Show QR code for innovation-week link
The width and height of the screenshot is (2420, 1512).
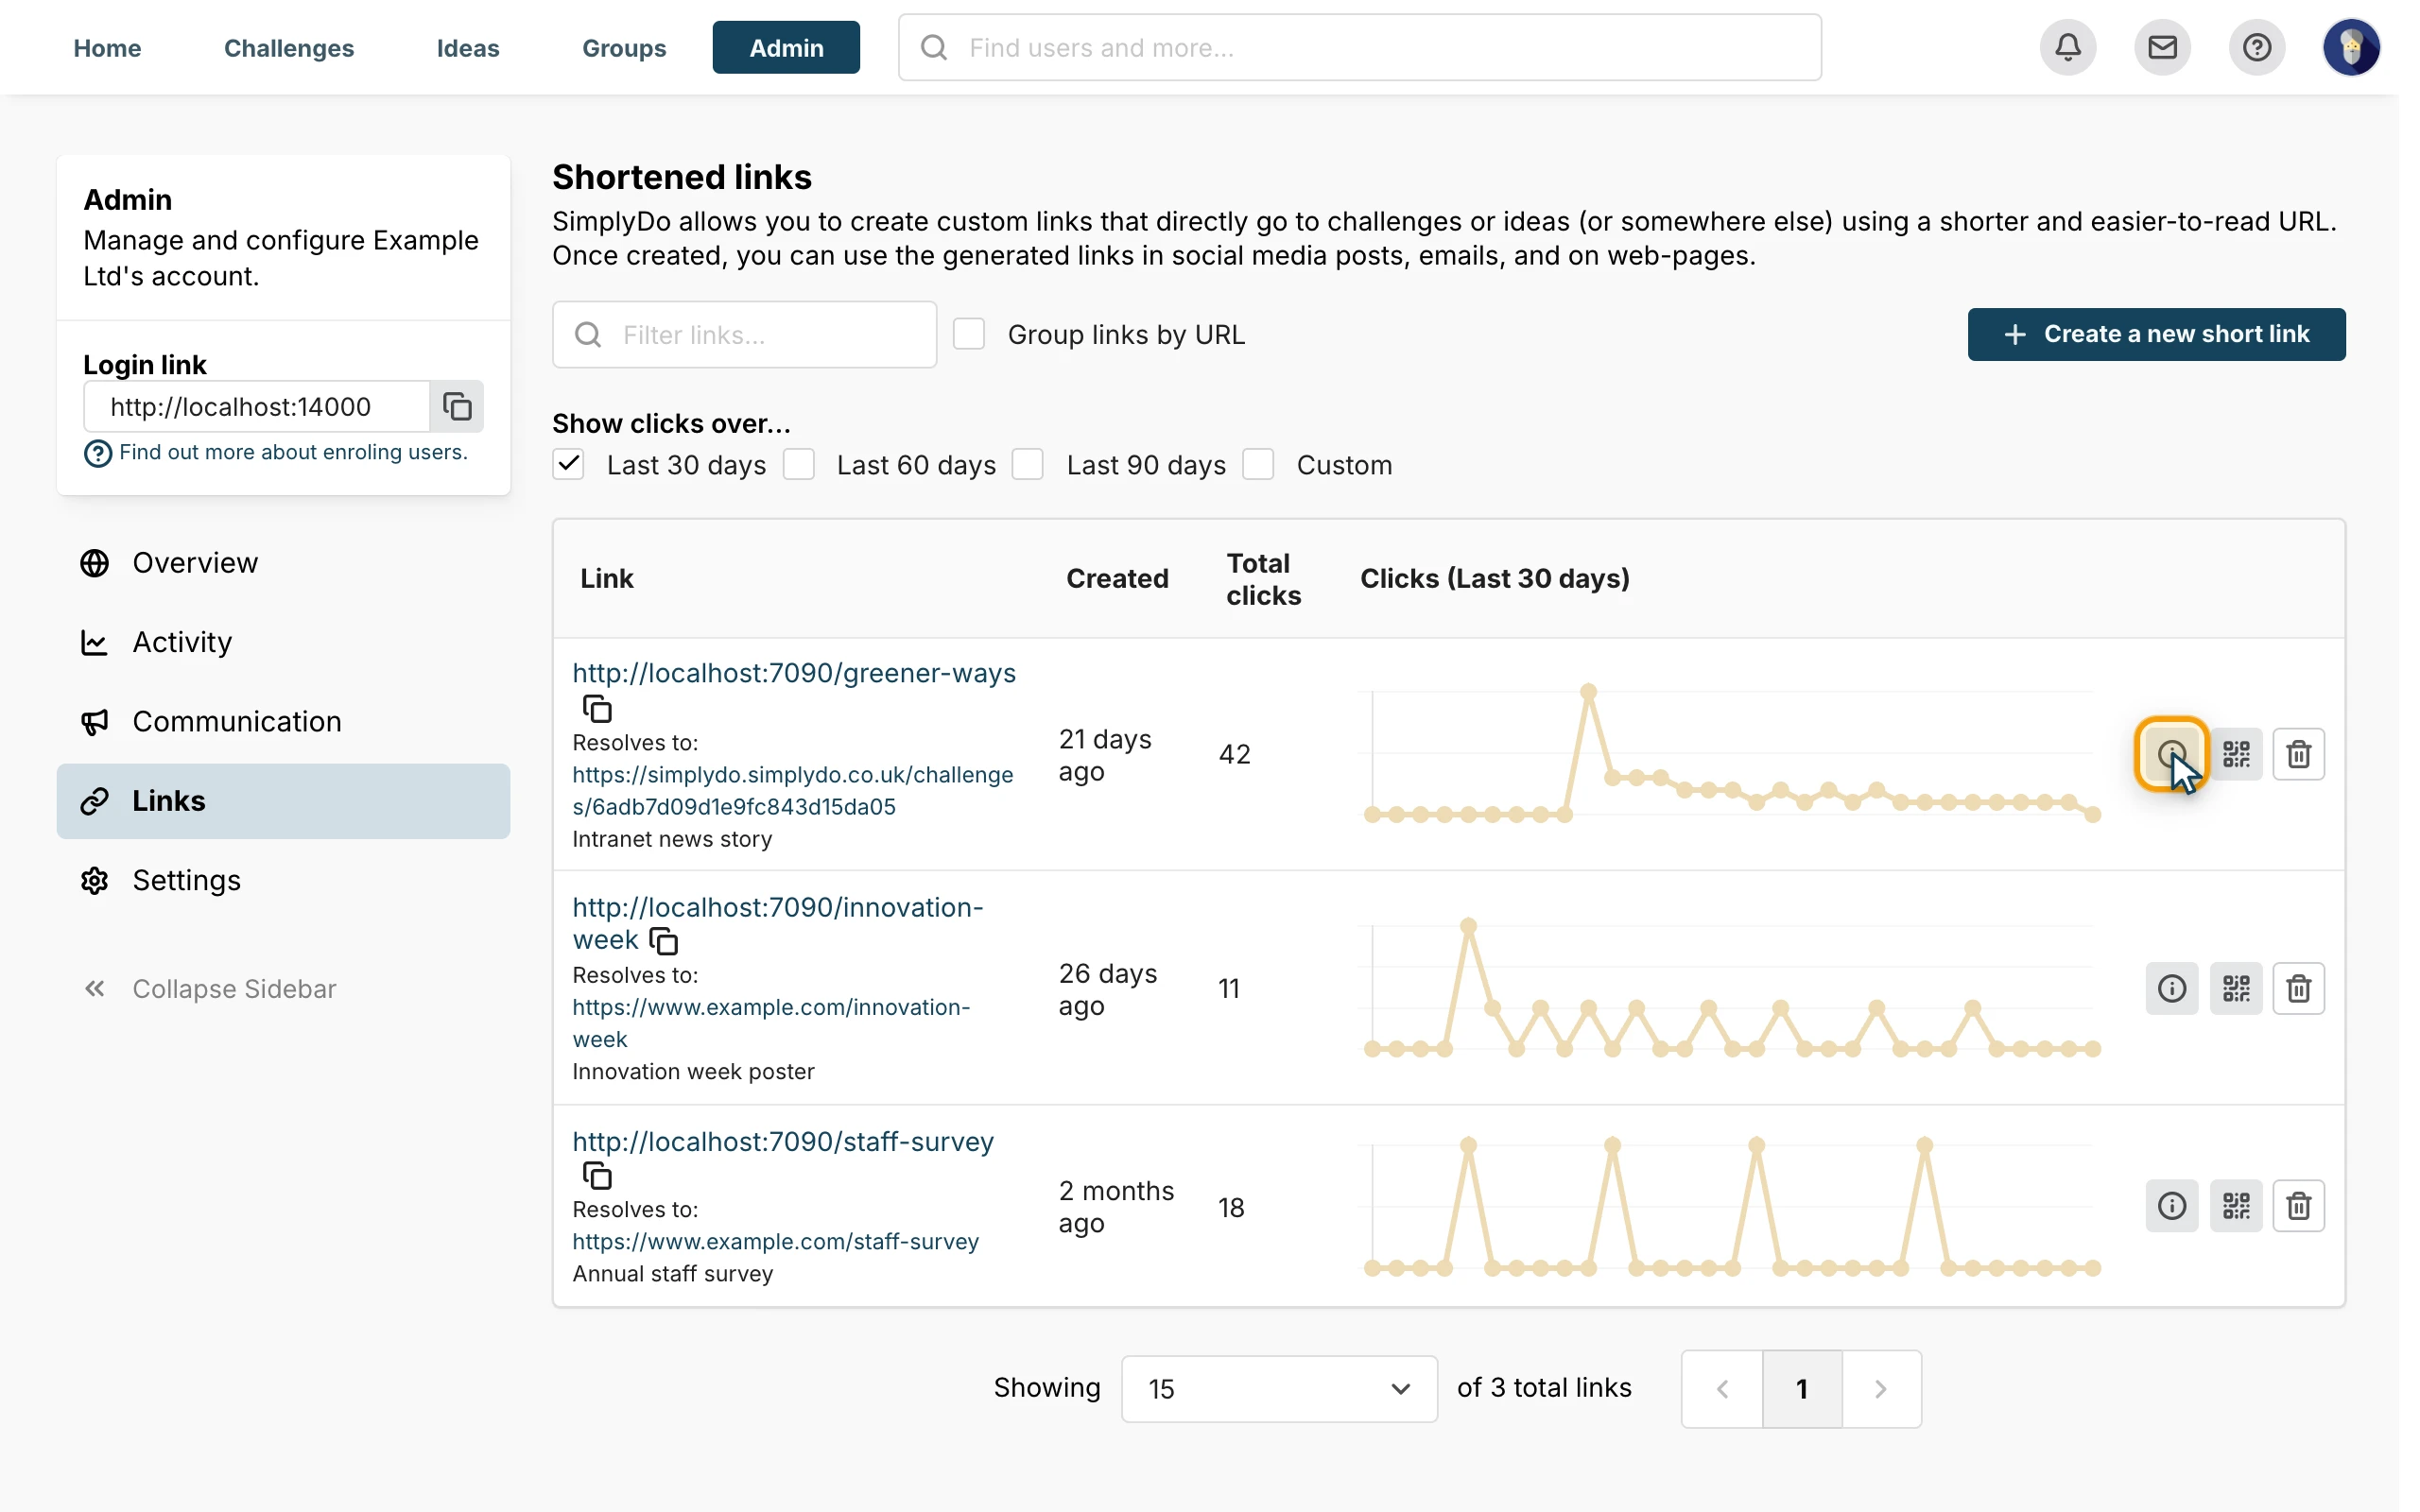tap(2236, 988)
